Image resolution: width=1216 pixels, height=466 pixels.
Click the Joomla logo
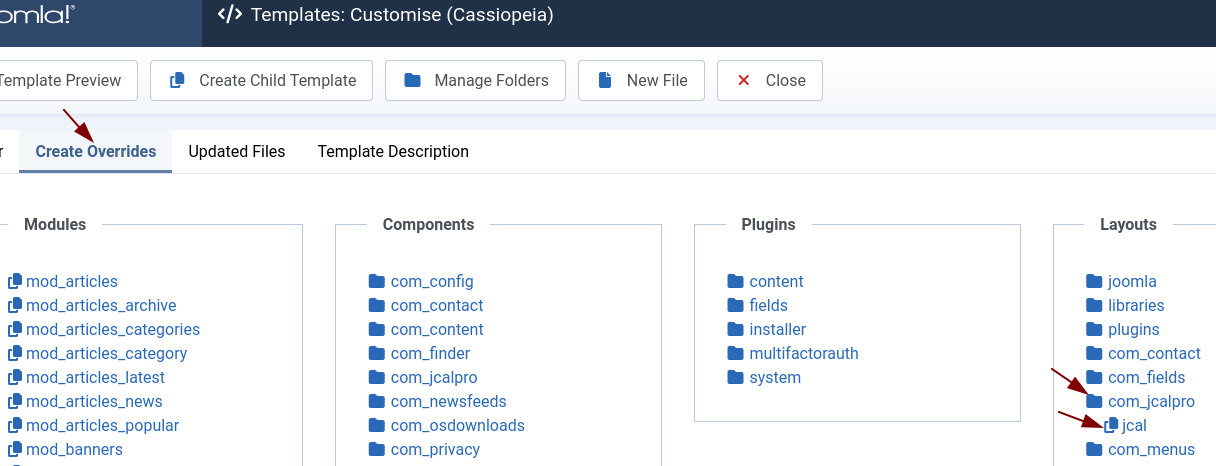tap(37, 14)
